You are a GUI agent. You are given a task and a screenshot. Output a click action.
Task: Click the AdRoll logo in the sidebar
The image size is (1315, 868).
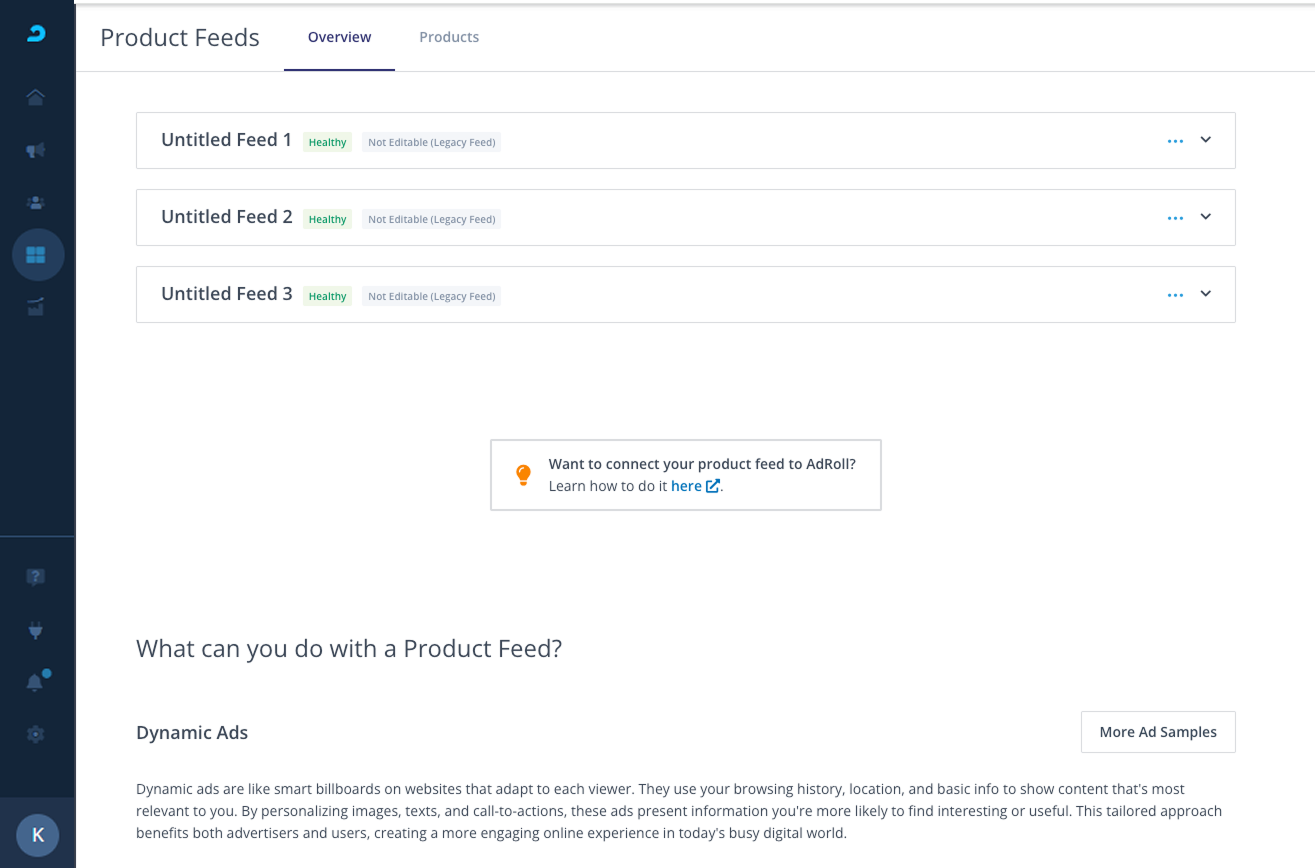36,34
